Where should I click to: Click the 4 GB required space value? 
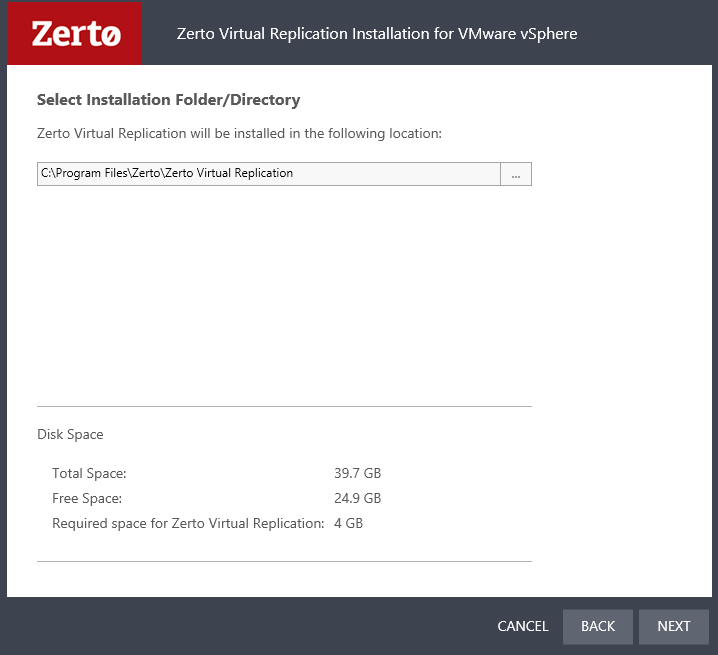tap(348, 523)
